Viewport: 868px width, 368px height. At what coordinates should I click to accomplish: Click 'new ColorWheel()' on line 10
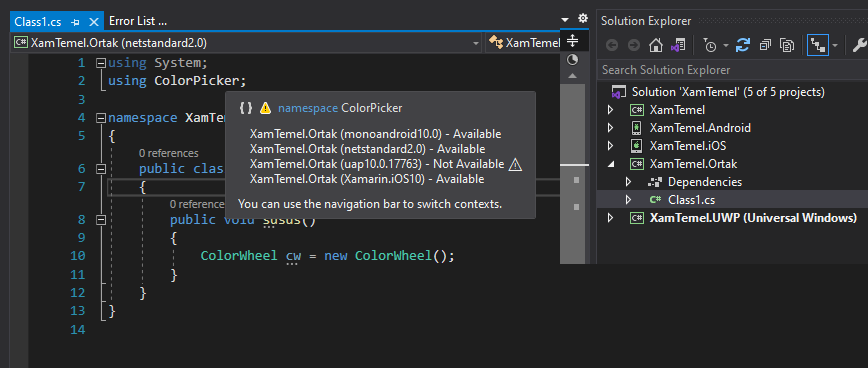point(389,256)
